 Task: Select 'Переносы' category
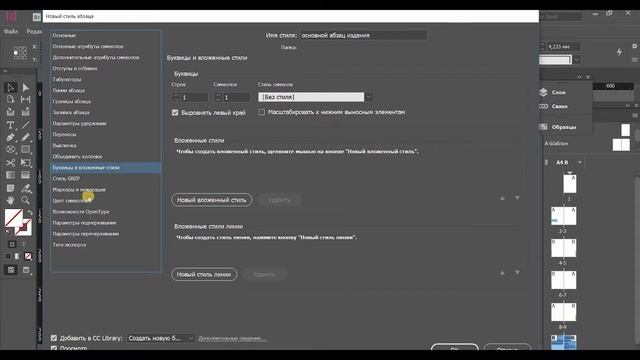pos(106,135)
